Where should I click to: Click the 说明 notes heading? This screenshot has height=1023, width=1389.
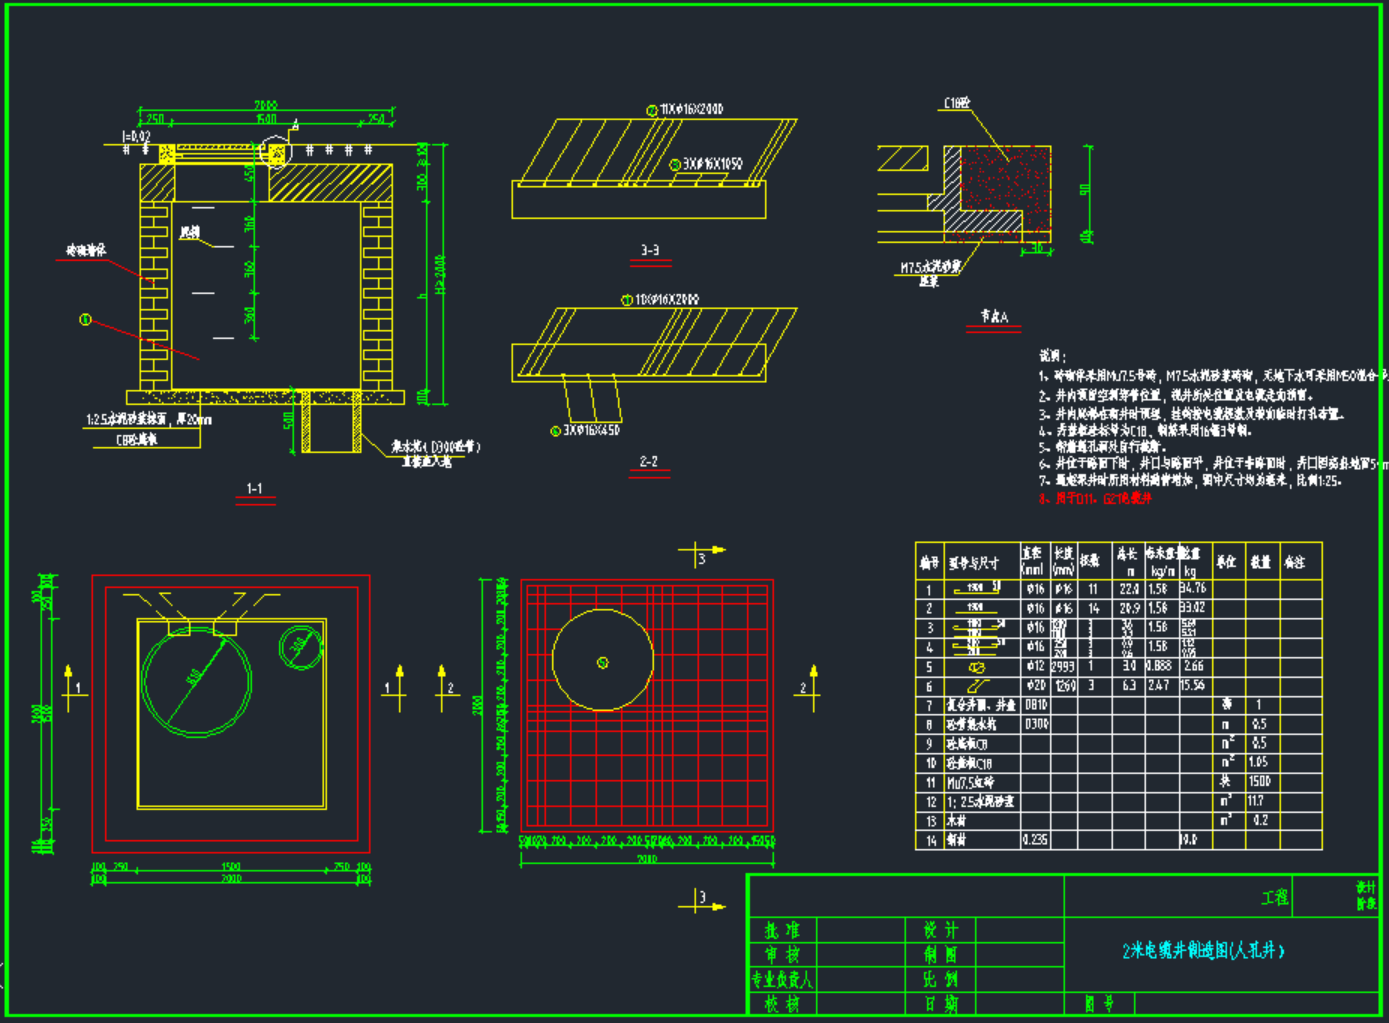[1052, 356]
